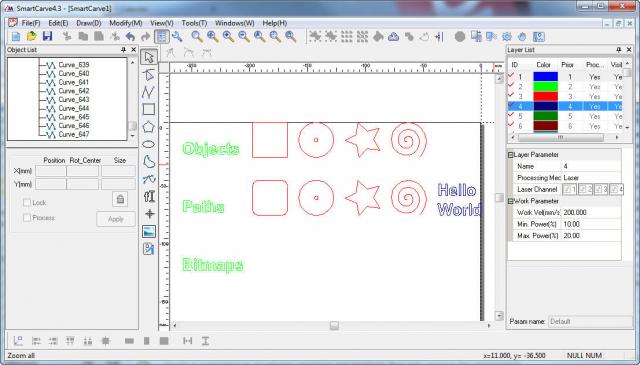Tick the Process checkbox
Image resolution: width=640 pixels, height=365 pixels.
(x=27, y=218)
